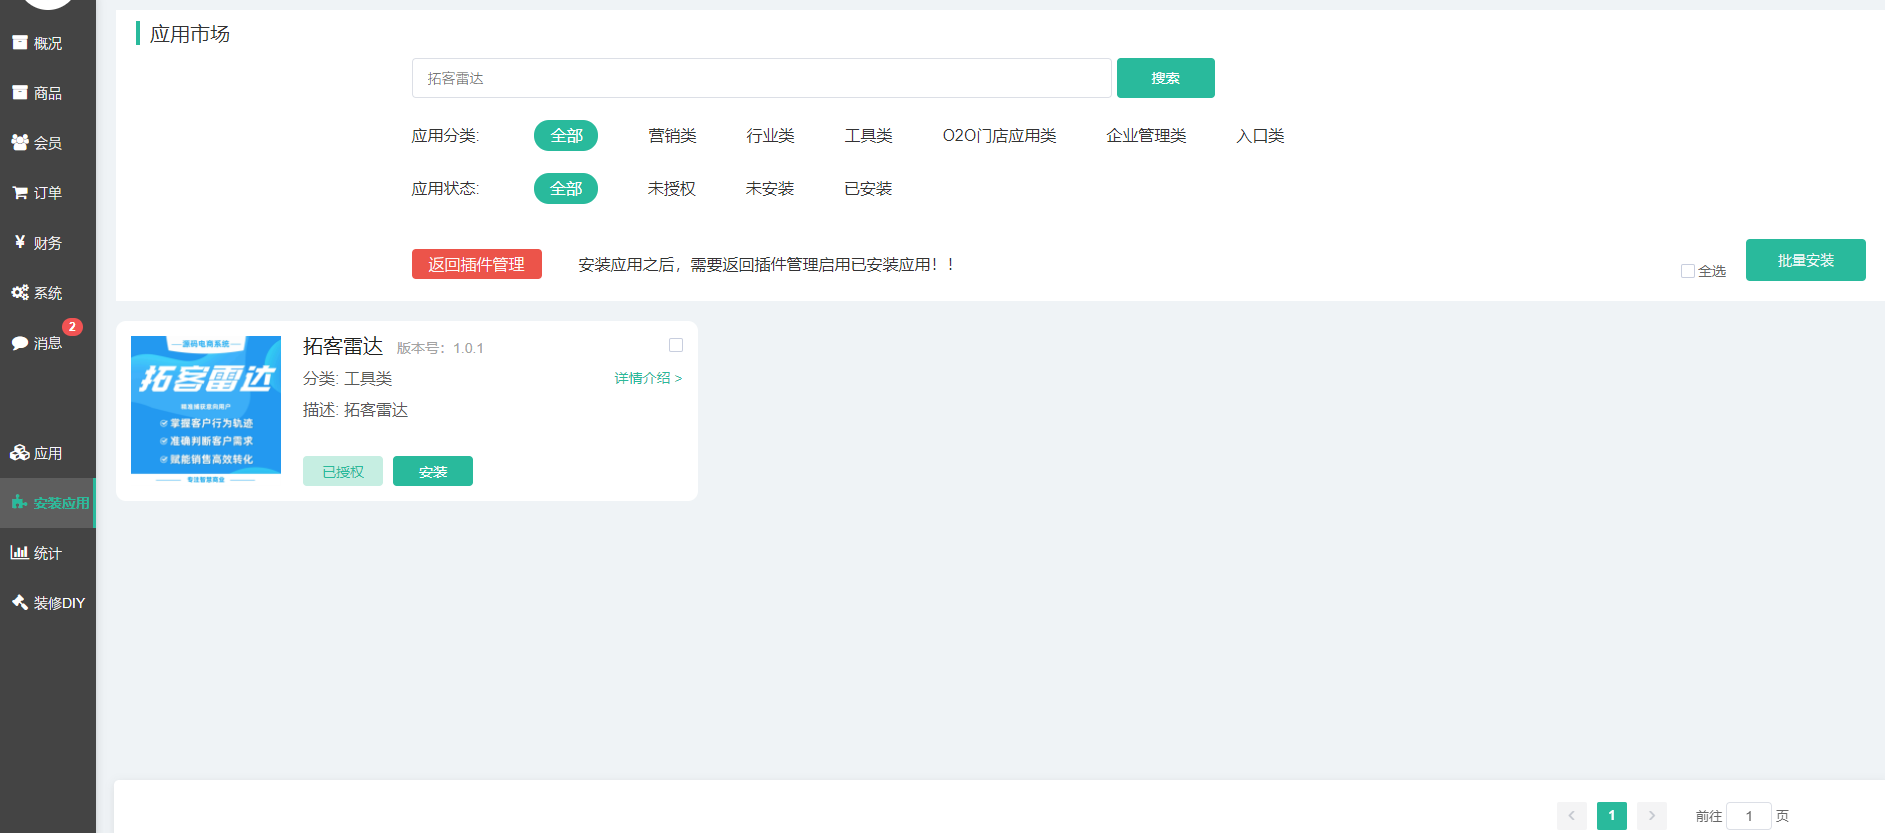Open 消息 messages speech bubble icon
The image size is (1885, 833).
tap(20, 343)
